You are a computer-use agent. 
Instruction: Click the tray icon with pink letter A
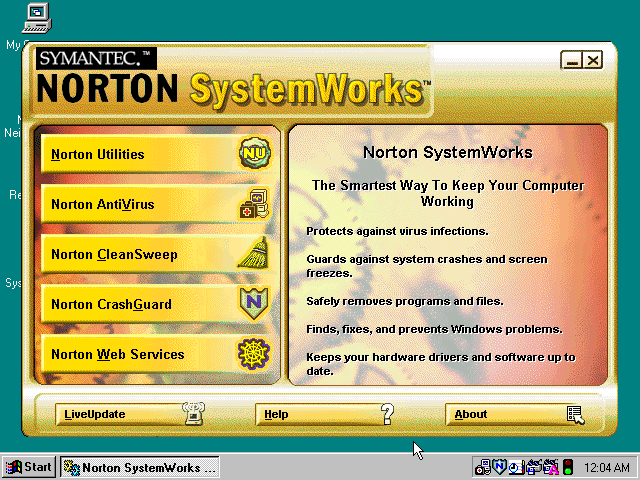[x=550, y=467]
